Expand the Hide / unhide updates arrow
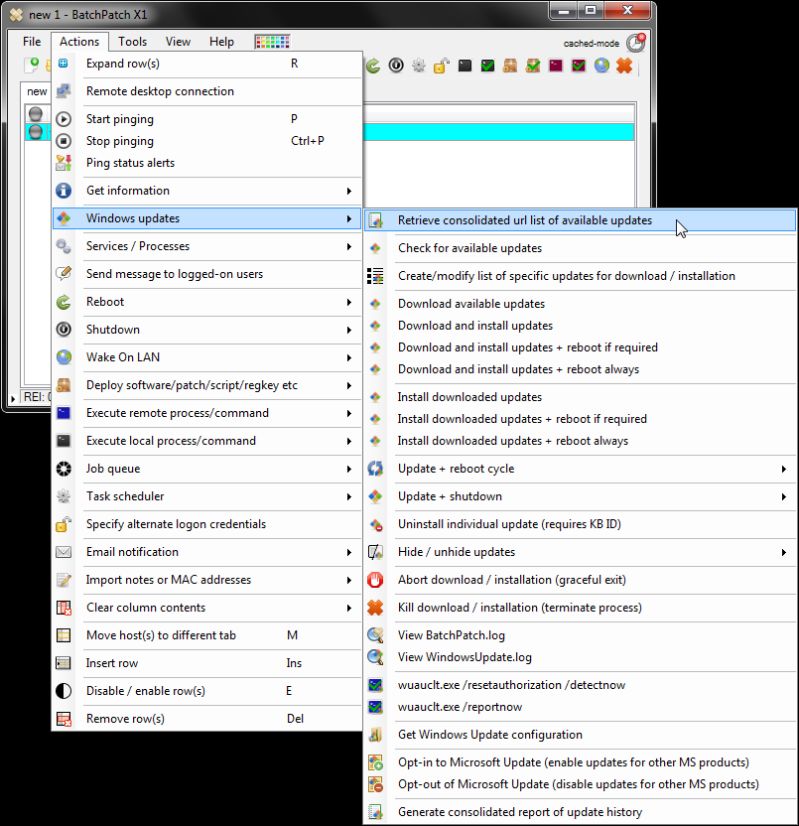The width and height of the screenshot is (799, 826). [x=784, y=553]
